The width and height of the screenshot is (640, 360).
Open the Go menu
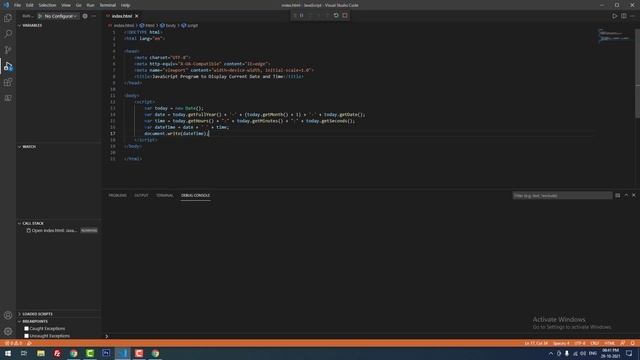(x=78, y=5)
